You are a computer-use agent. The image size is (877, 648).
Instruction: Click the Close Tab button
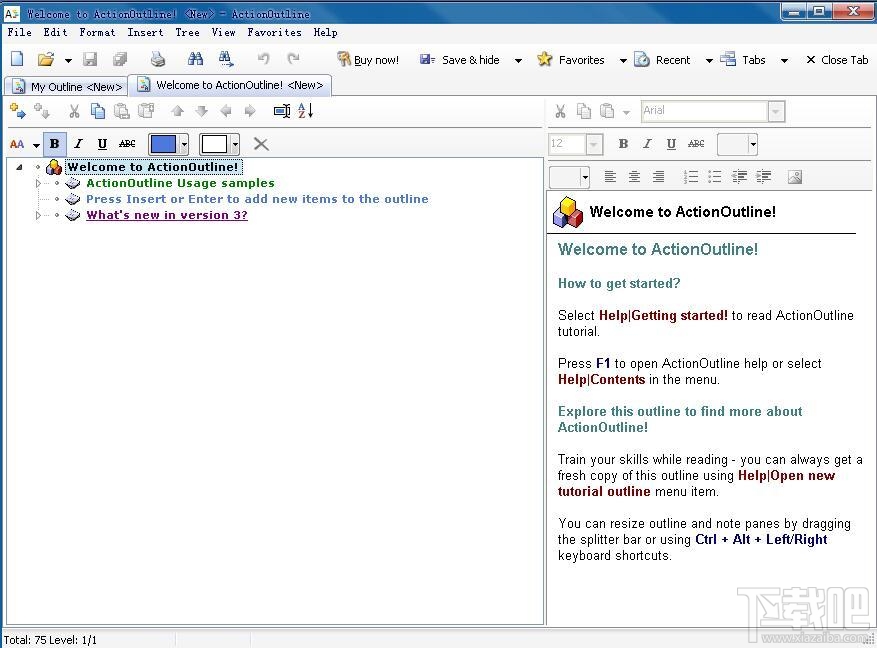[x=837, y=59]
